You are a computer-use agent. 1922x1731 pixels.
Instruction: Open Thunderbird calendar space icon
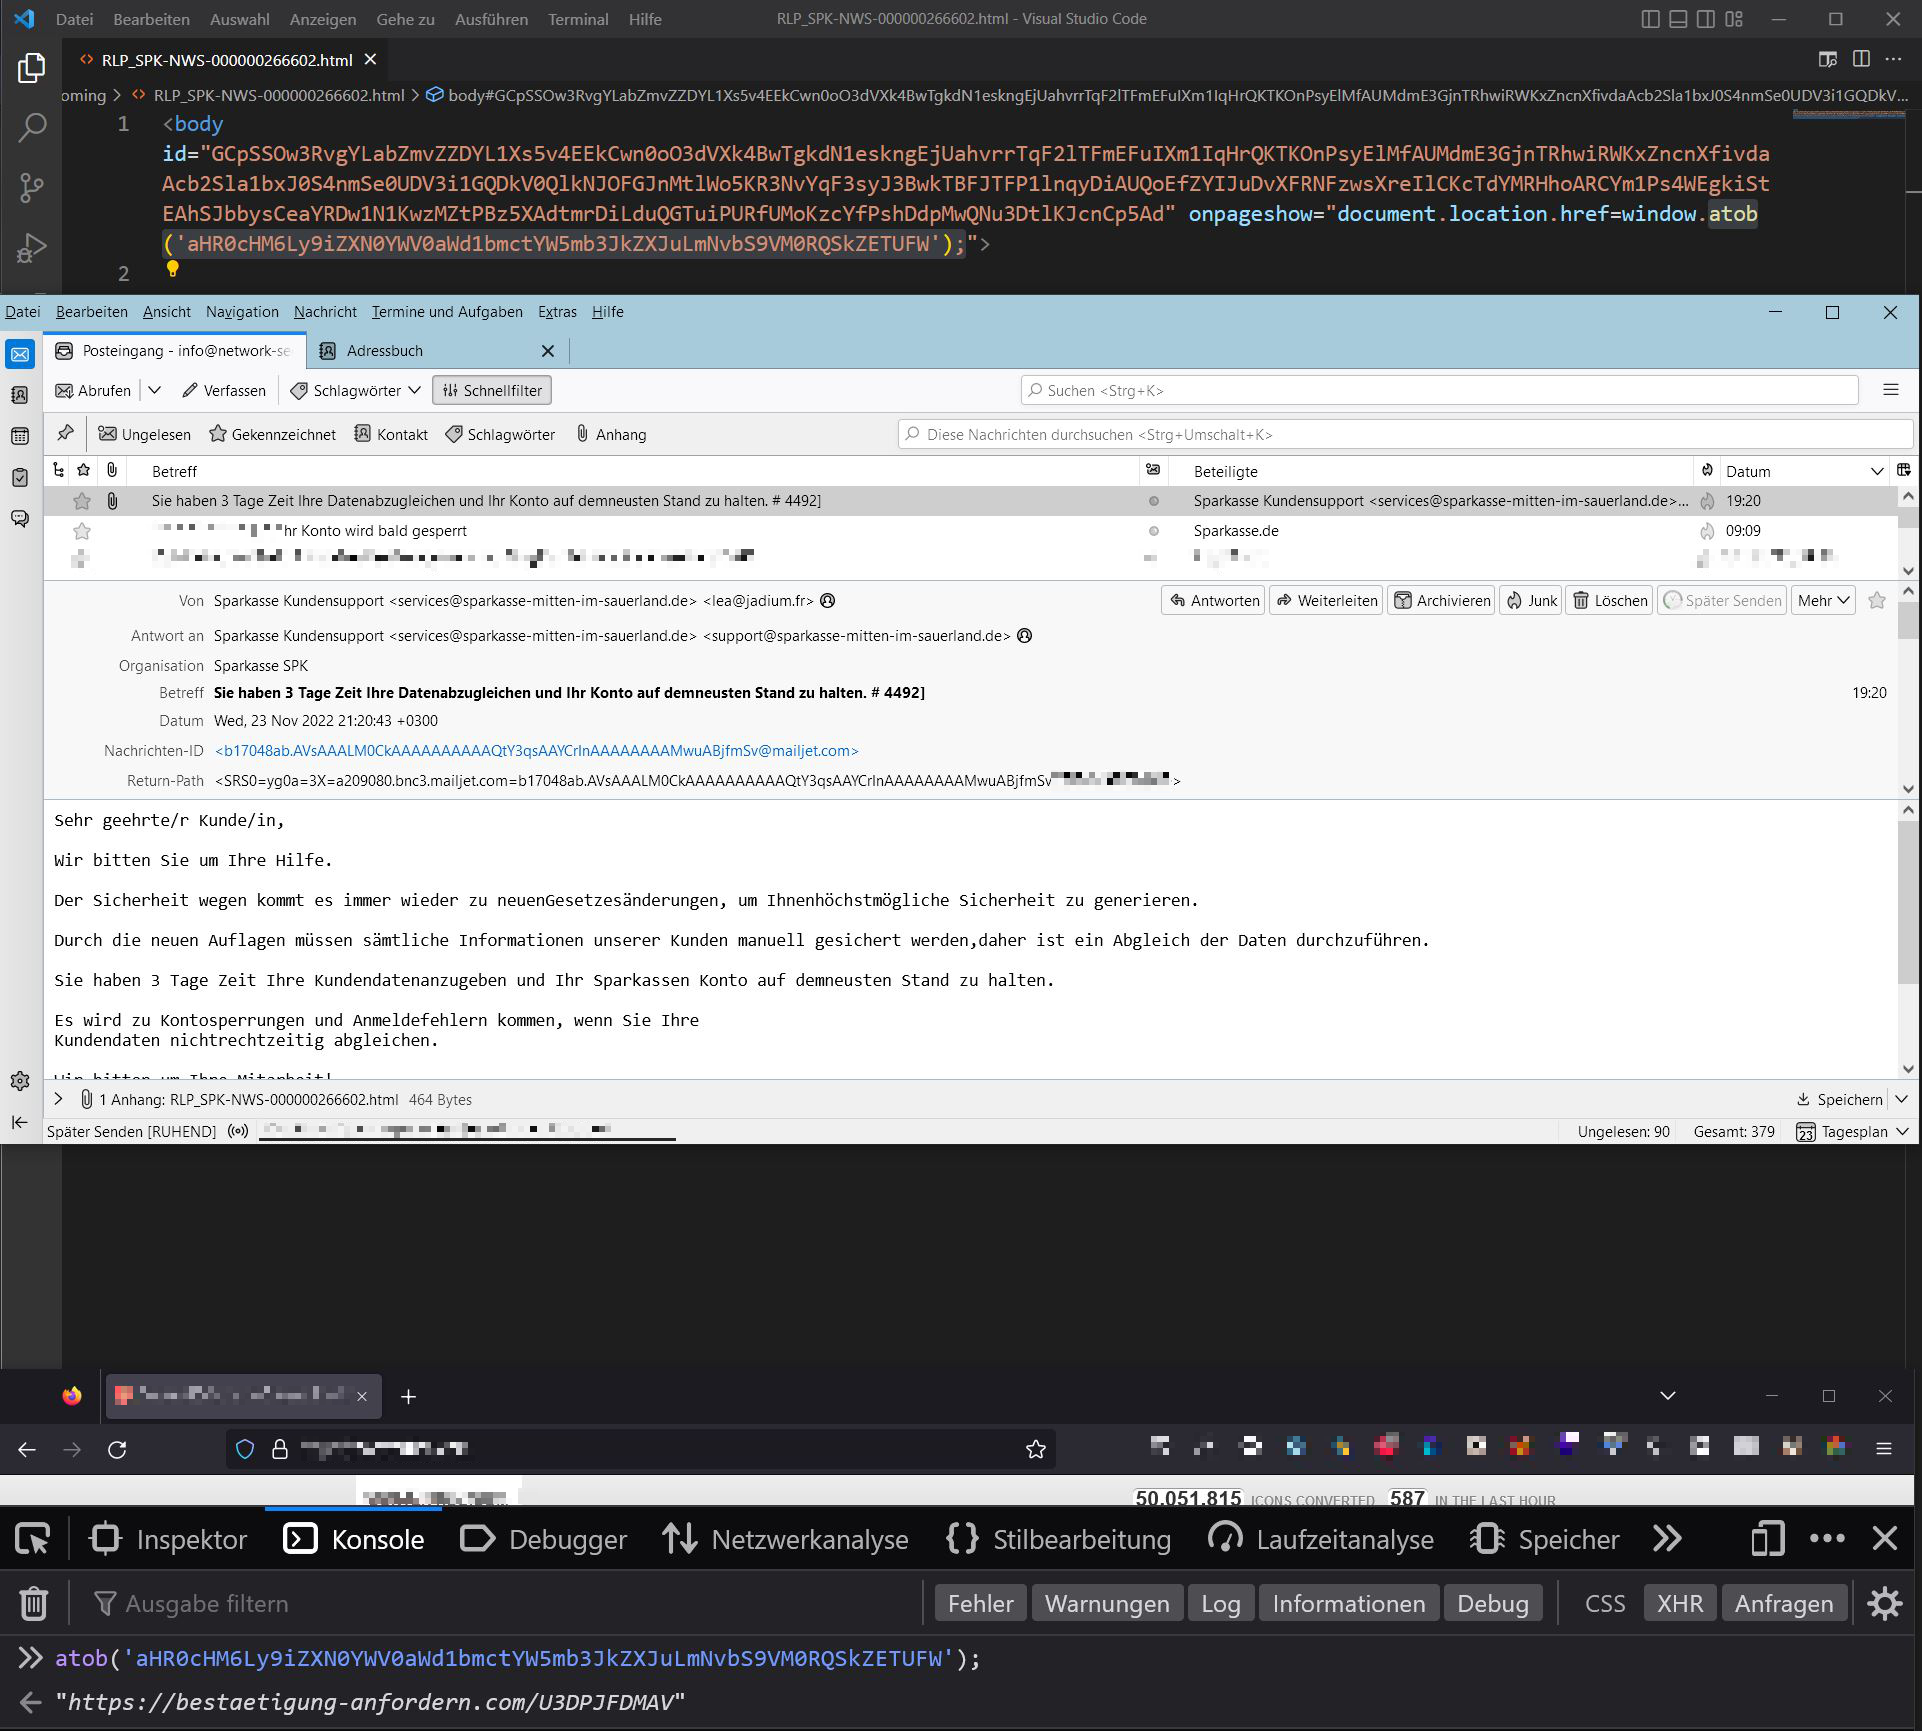[20, 436]
